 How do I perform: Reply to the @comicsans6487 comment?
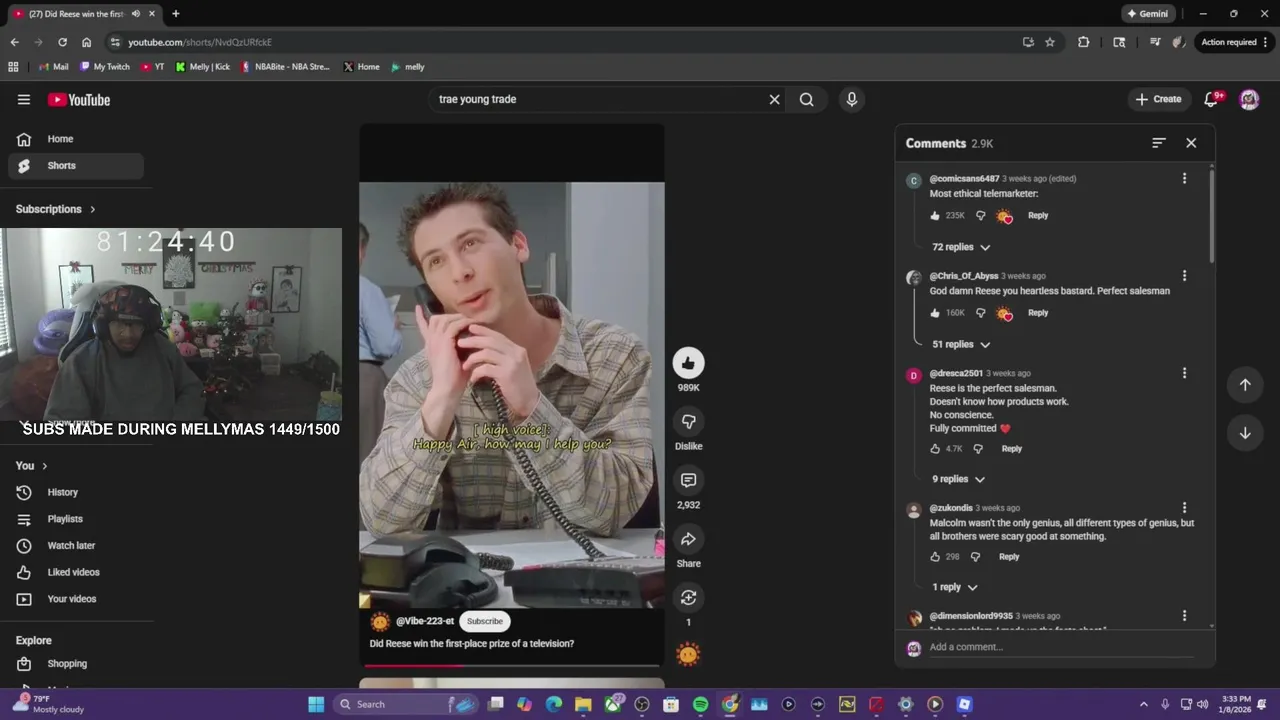pos(1038,215)
